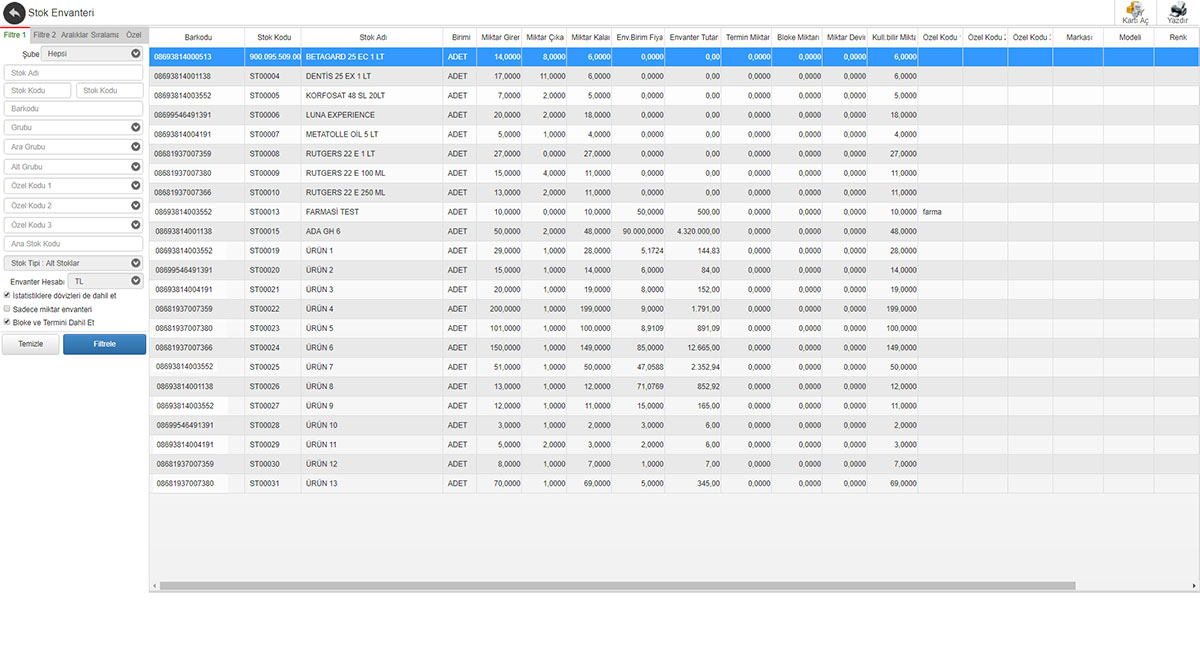The image size is (1200, 653).
Task: Click the Termin Miktarı column header
Action: 747,37
